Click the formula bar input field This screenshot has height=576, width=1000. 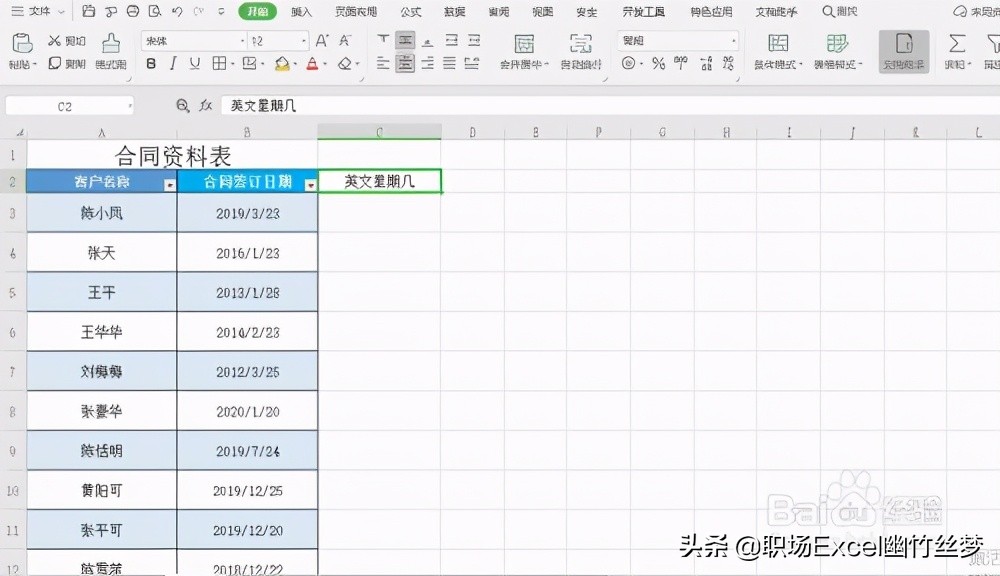tap(610, 105)
